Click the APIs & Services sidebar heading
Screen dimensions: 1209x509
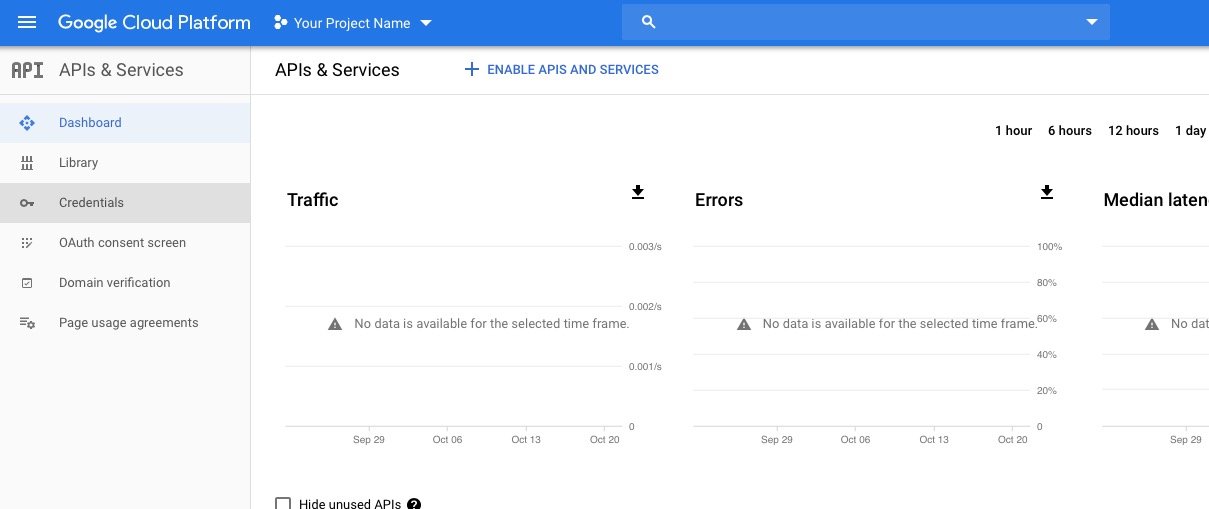(x=121, y=70)
